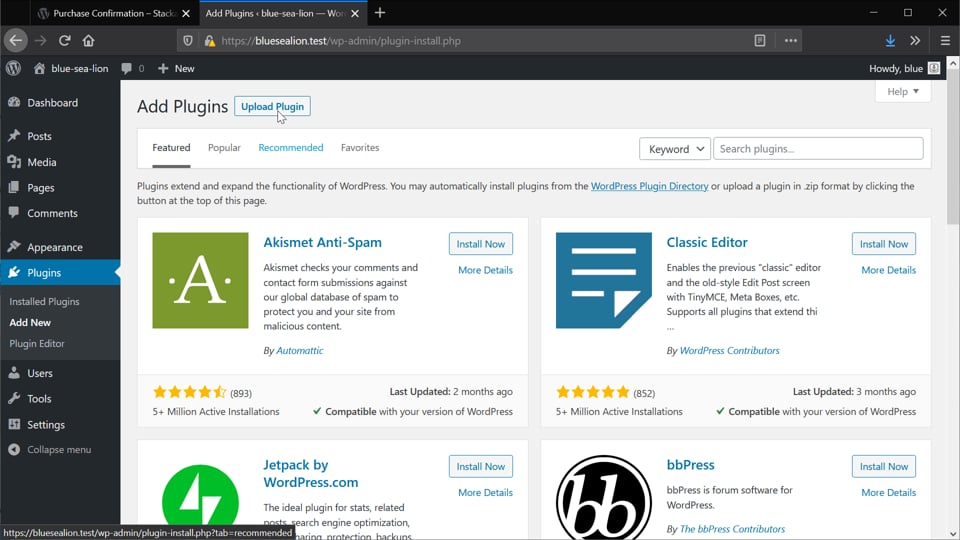The image size is (960, 540).
Task: Open the WordPress Contributors author link
Action: pyautogui.click(x=729, y=350)
